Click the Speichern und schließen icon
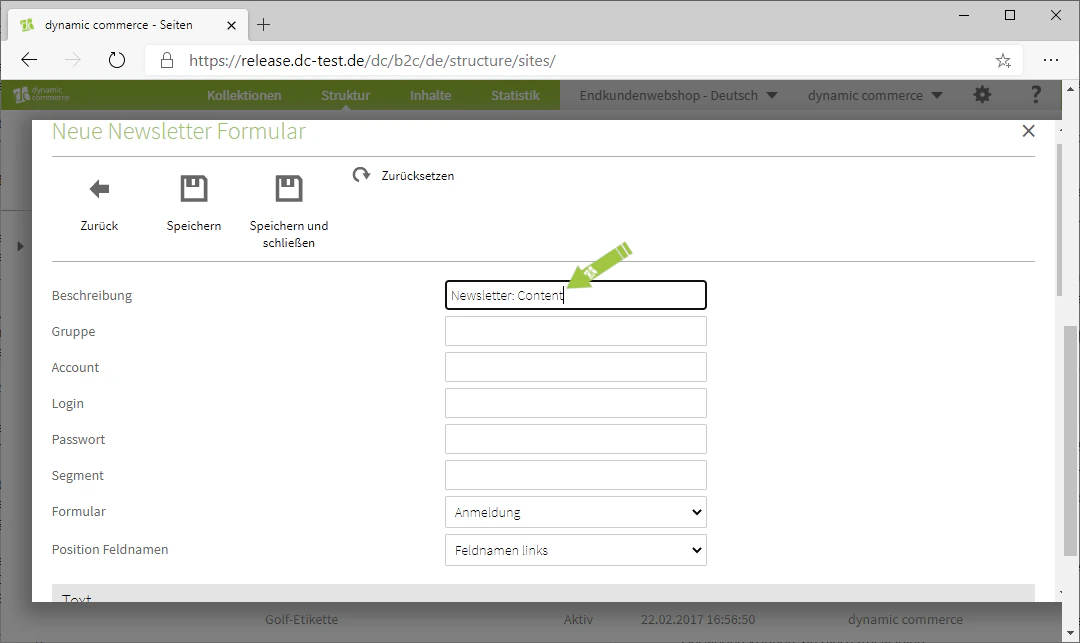Viewport: 1080px width, 643px height. tap(289, 189)
